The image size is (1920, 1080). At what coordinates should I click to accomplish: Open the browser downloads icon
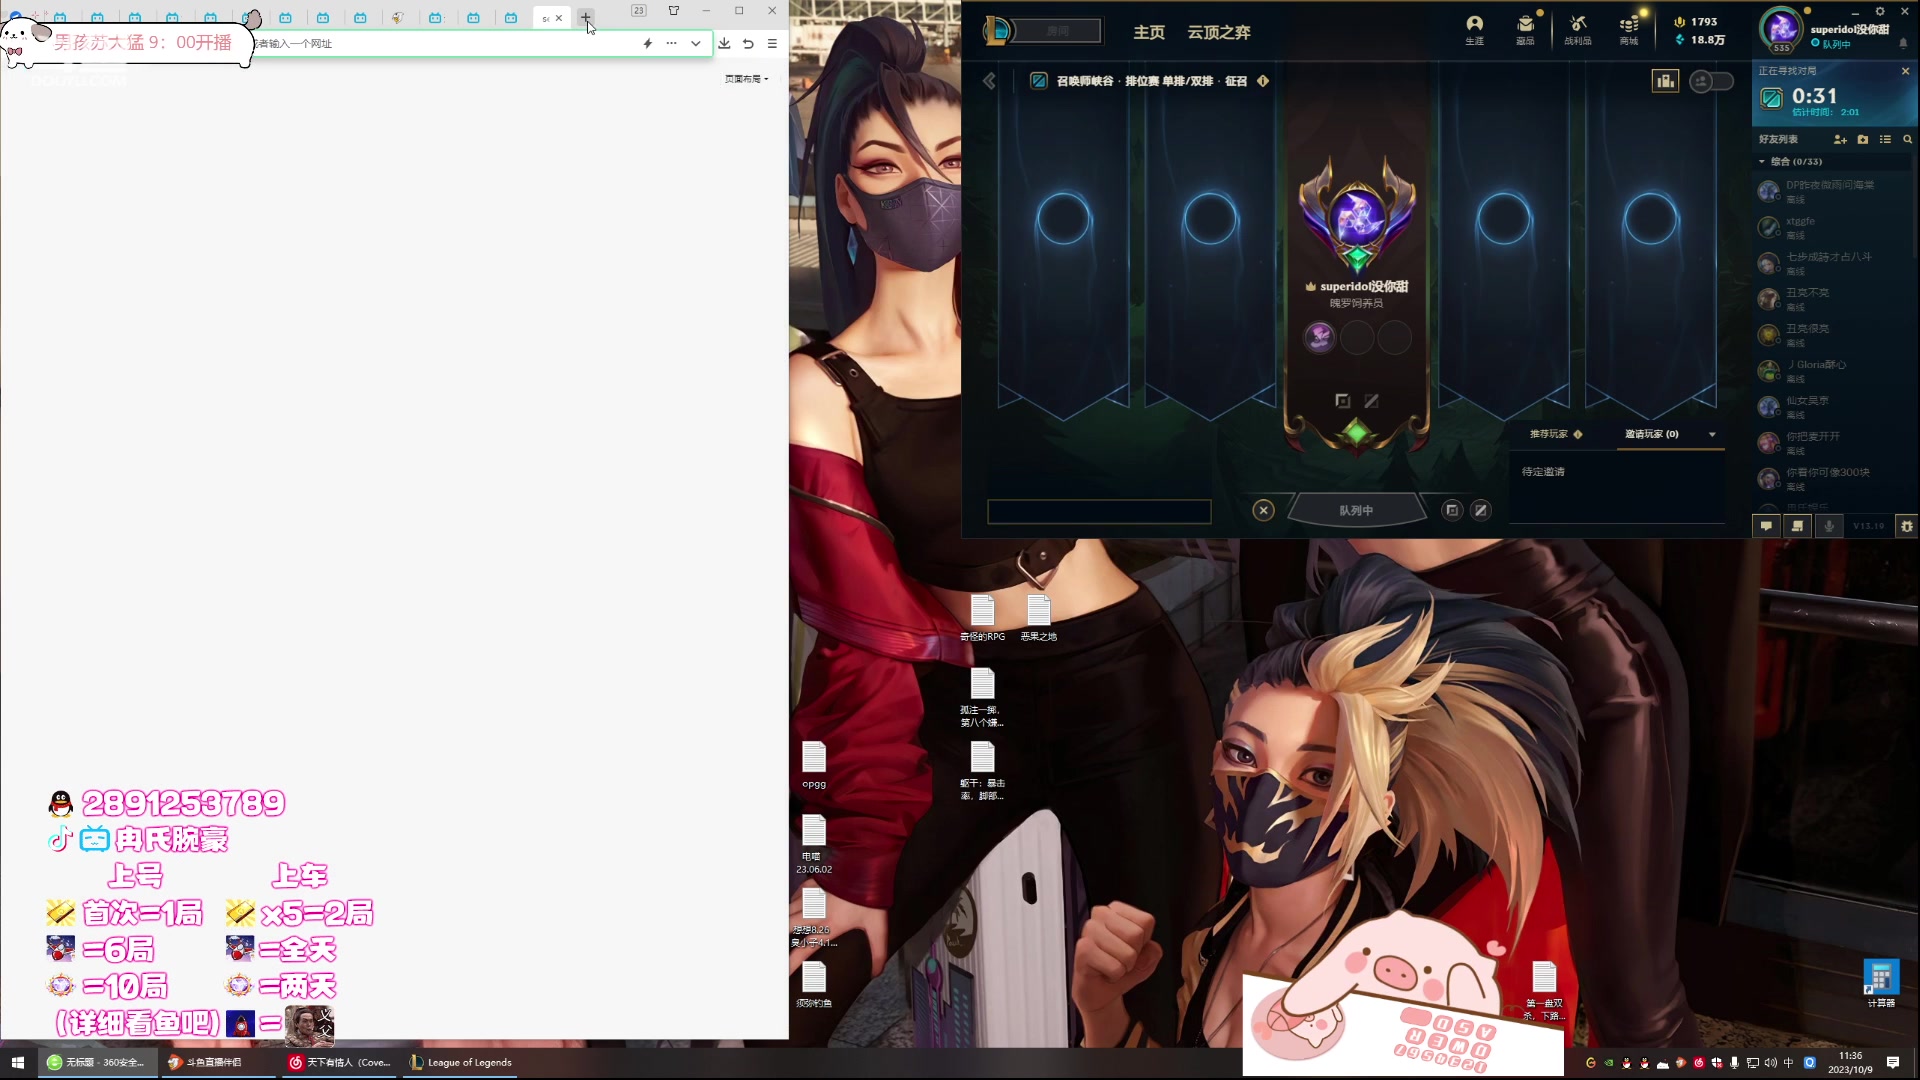pyautogui.click(x=724, y=43)
